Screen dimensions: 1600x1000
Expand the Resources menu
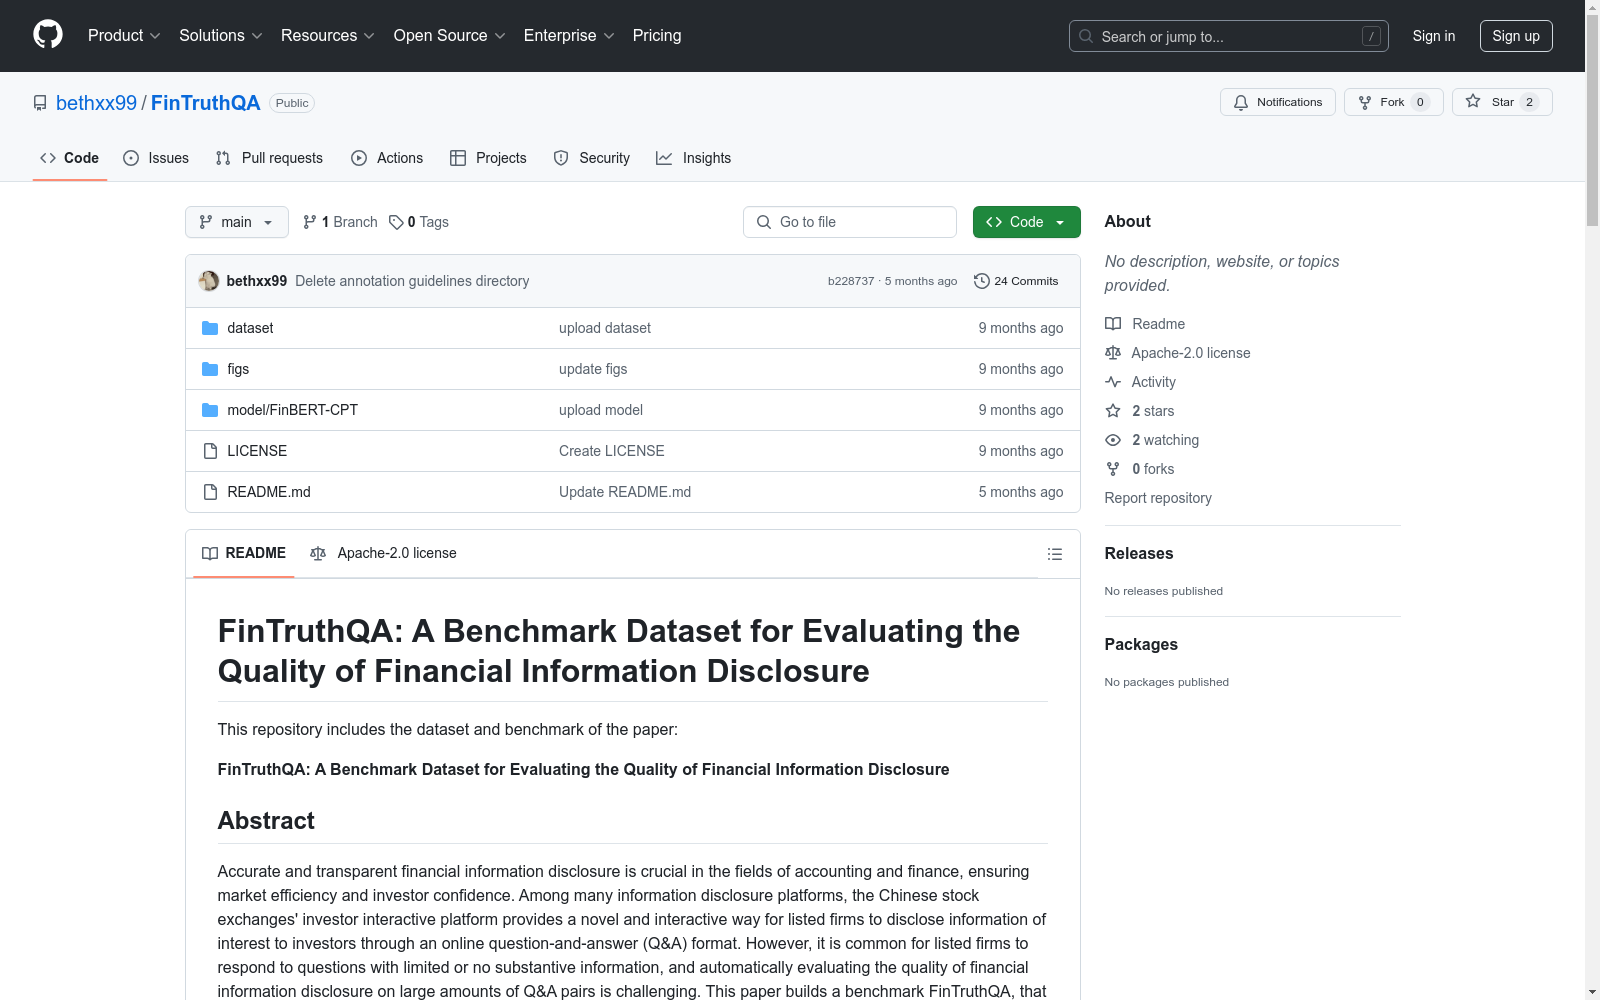[328, 35]
